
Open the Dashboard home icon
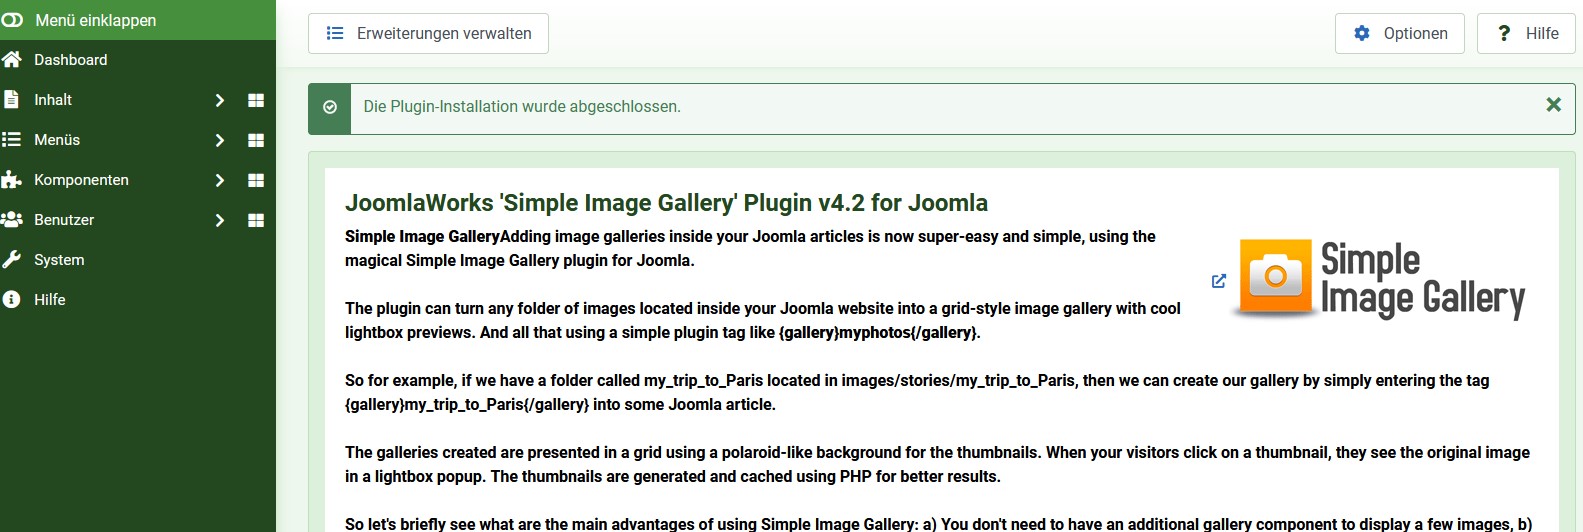click(x=12, y=60)
